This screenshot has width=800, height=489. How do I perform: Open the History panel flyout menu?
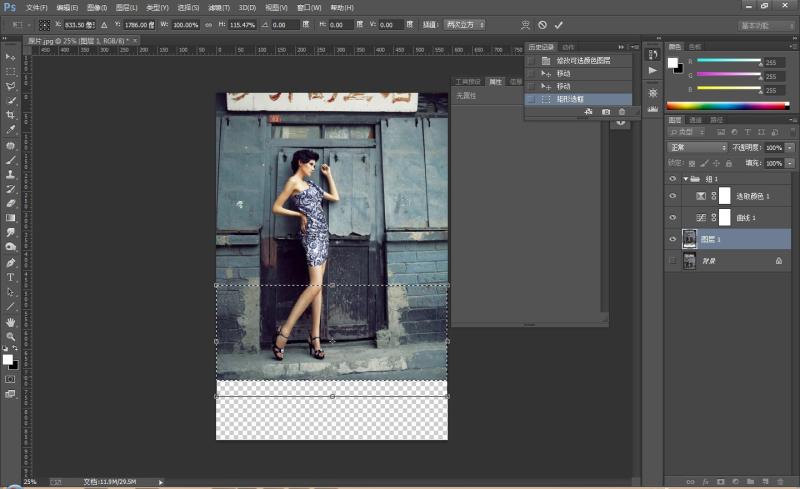[x=634, y=47]
